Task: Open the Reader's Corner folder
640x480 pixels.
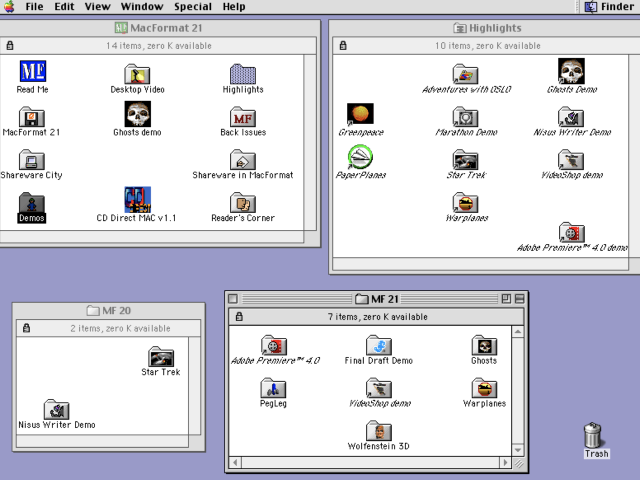Action: coord(243,202)
